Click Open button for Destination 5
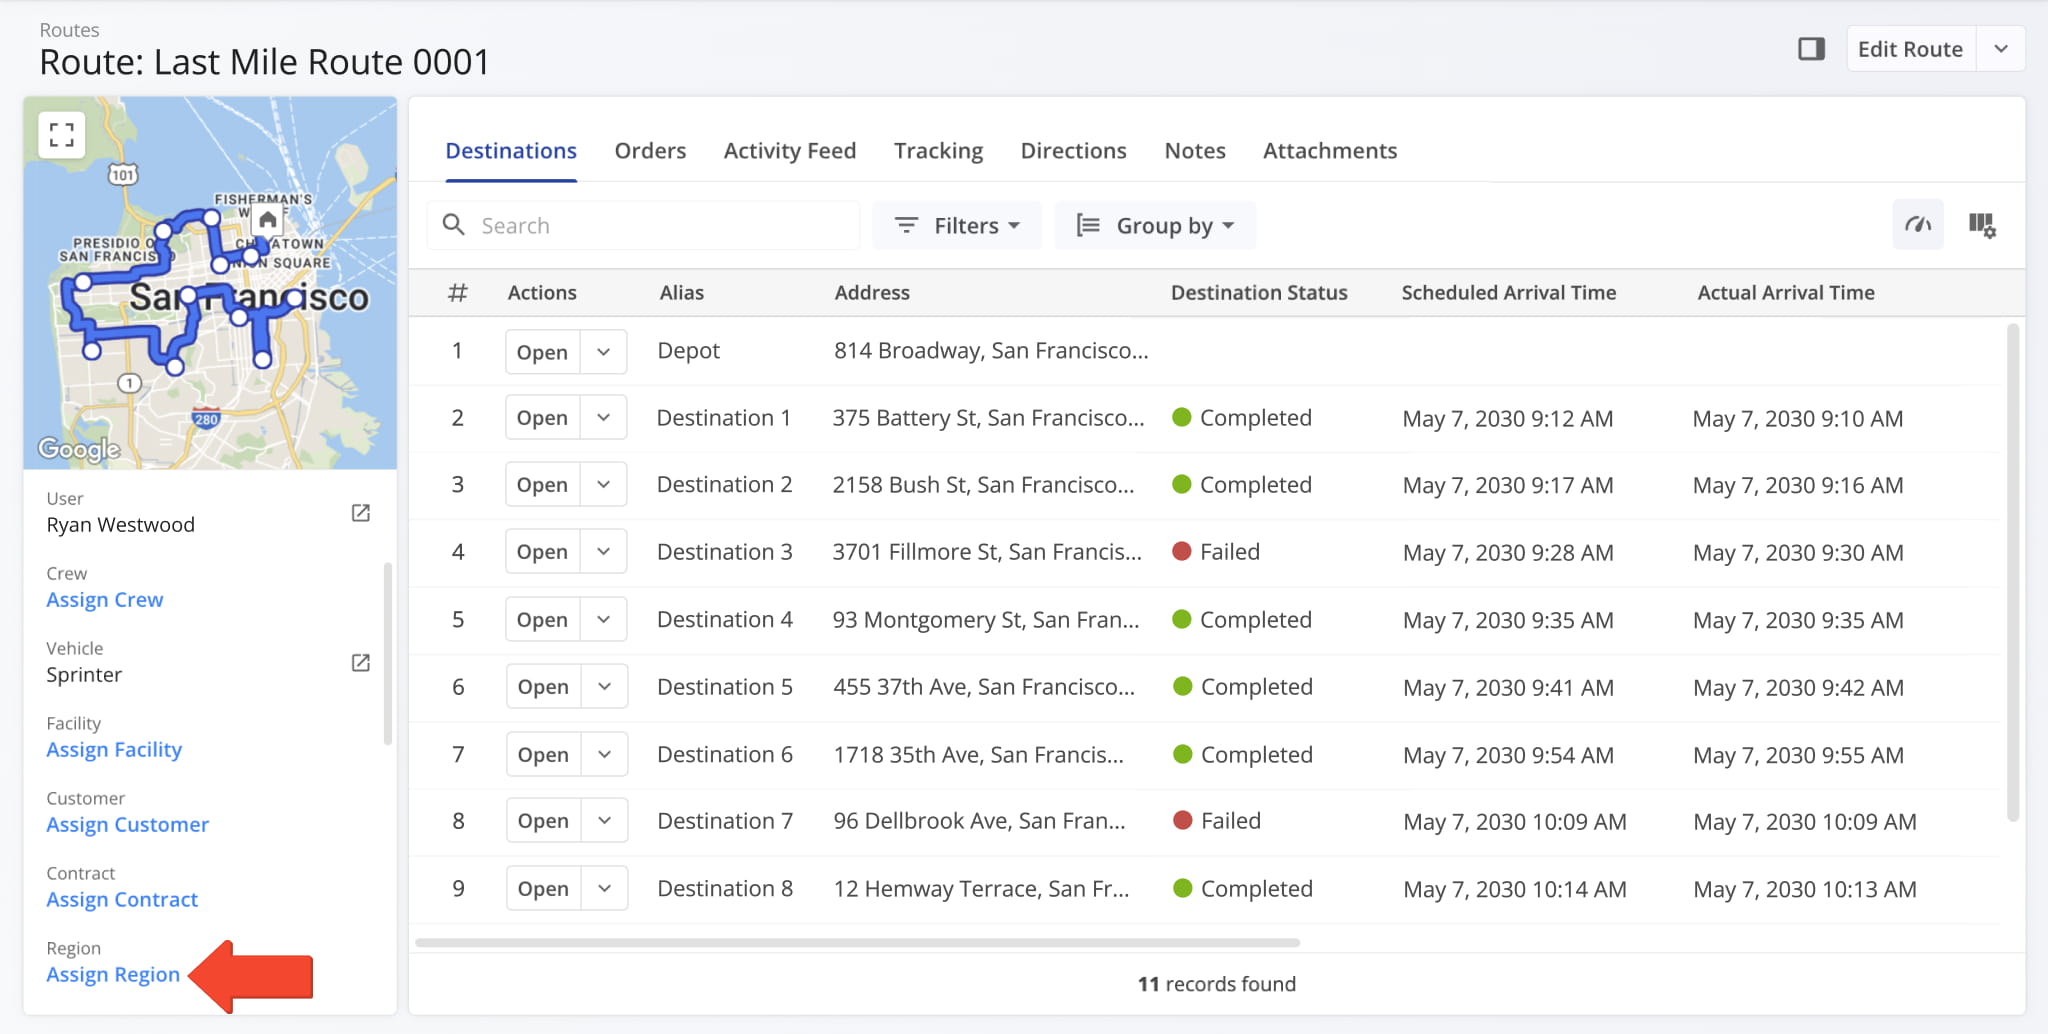2048x1034 pixels. coord(542,687)
